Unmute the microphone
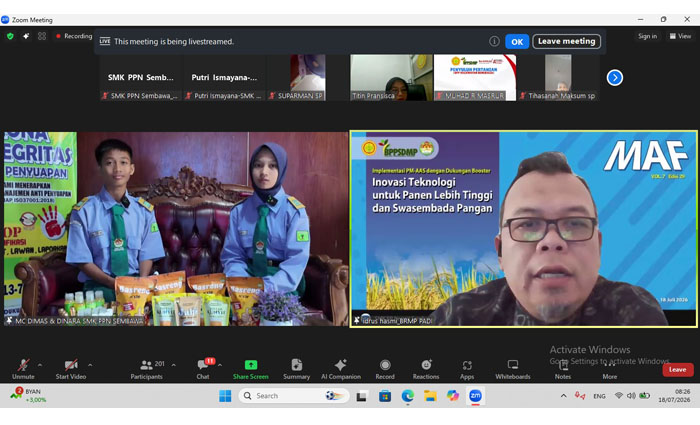The height and width of the screenshot is (425, 700). 23,369
